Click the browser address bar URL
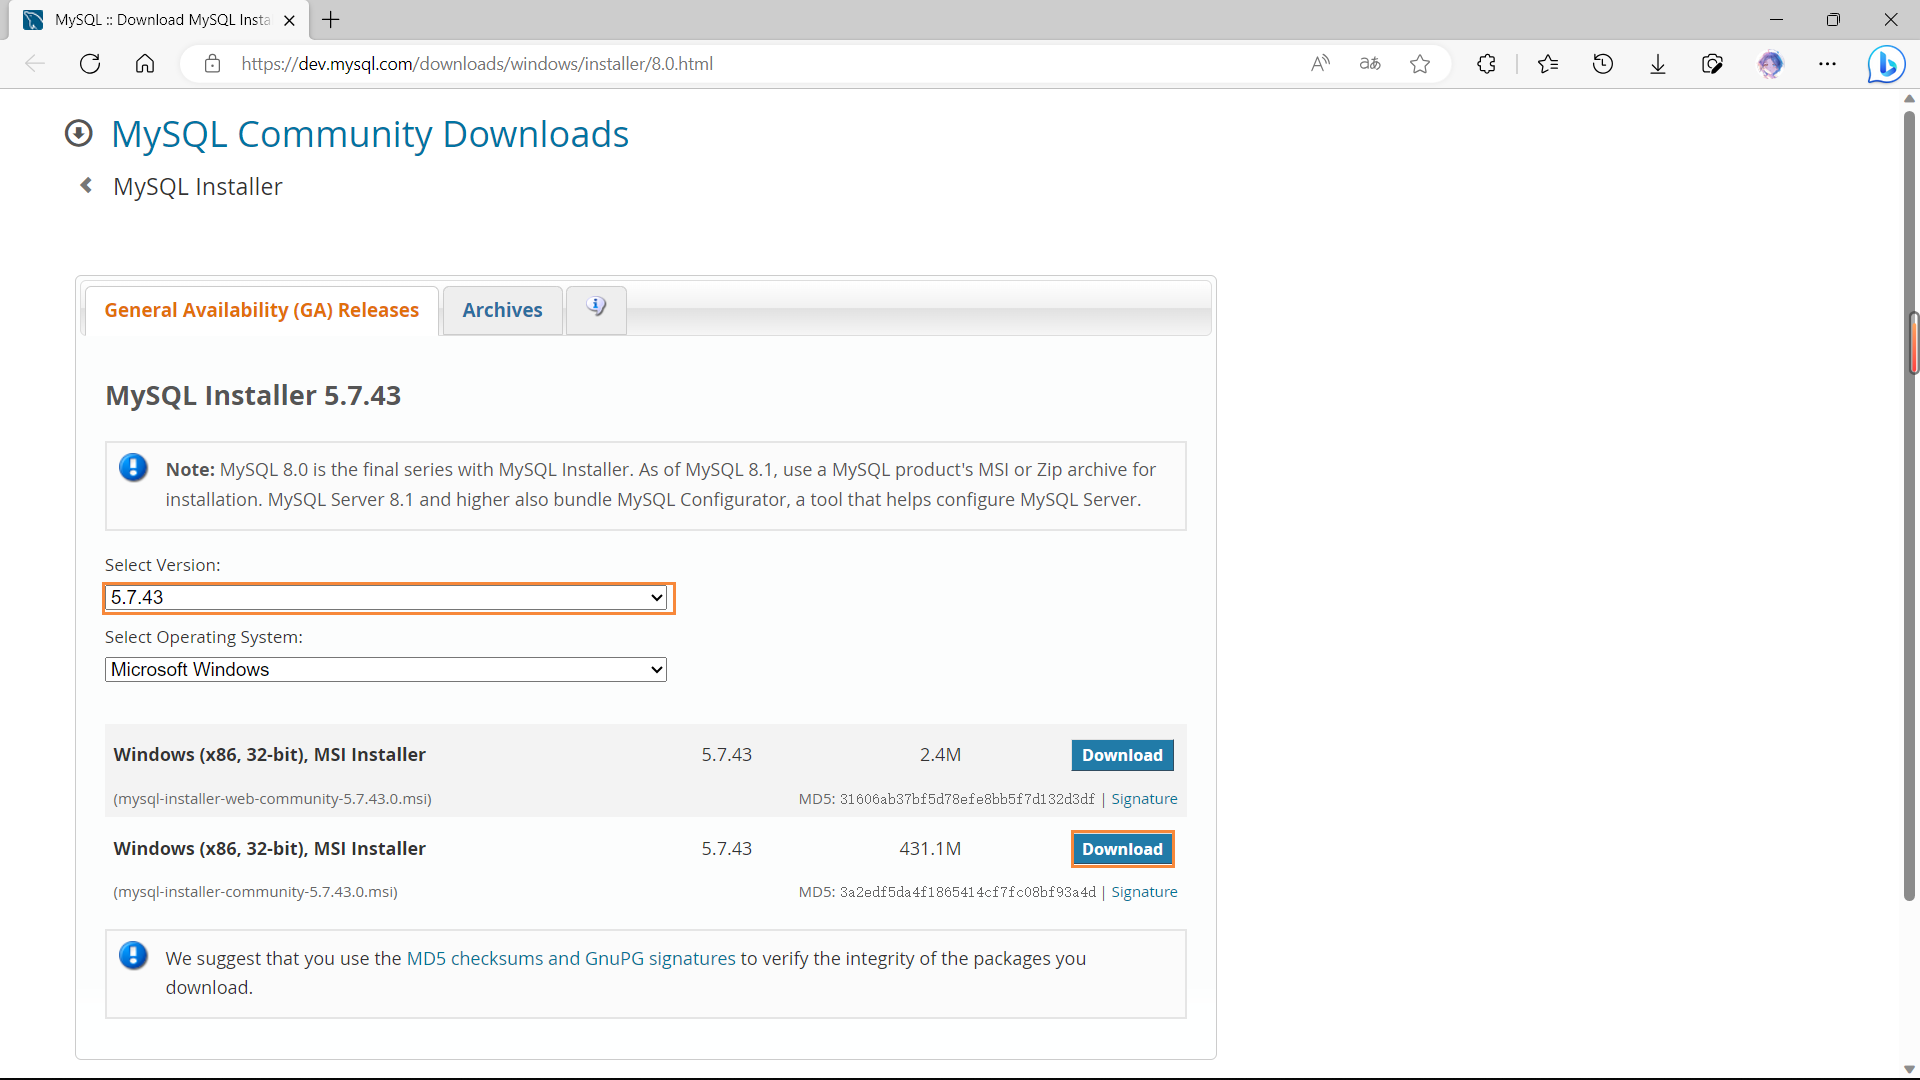The height and width of the screenshot is (1080, 1920). click(x=477, y=64)
